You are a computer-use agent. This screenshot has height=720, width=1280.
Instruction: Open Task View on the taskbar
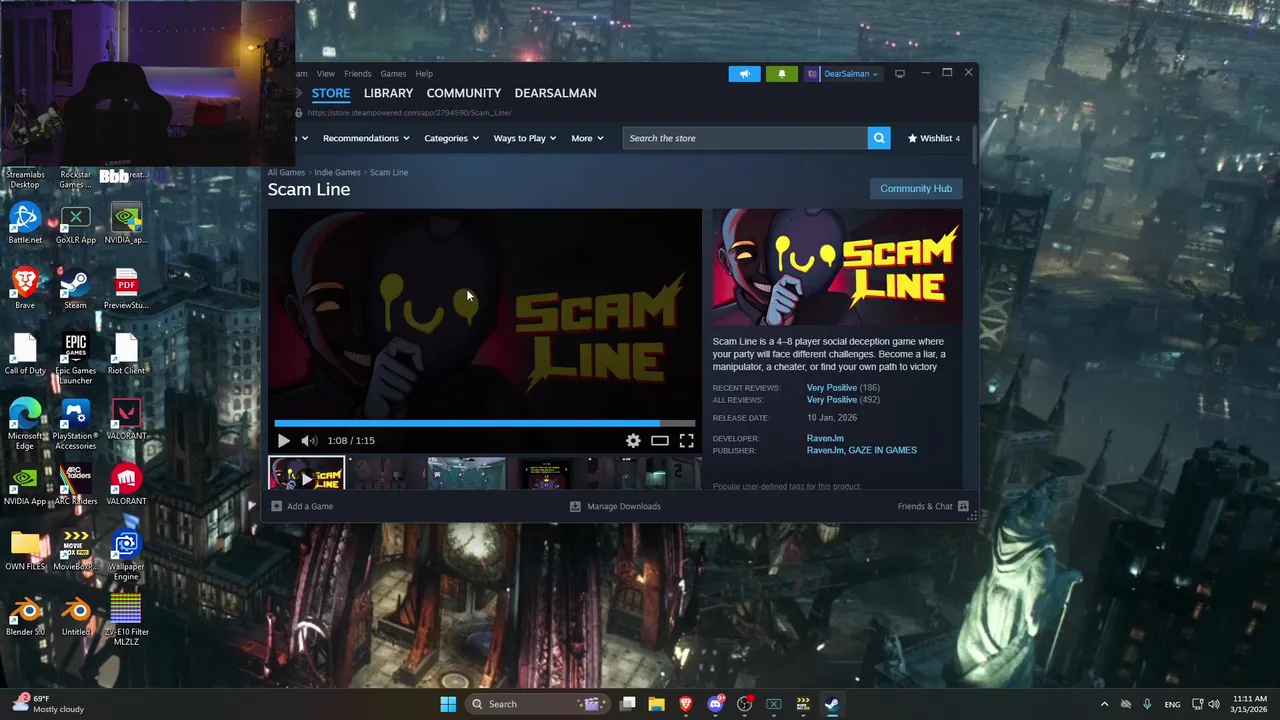coord(627,704)
